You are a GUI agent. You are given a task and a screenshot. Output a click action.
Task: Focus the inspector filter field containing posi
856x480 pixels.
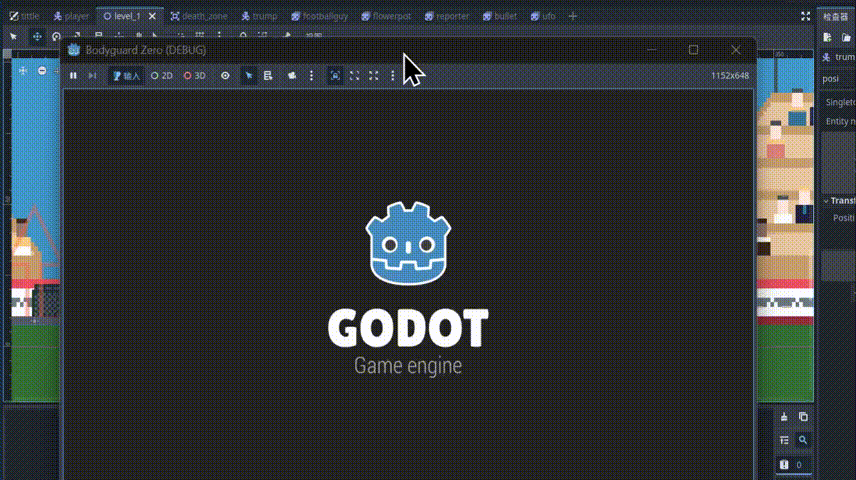(x=839, y=79)
